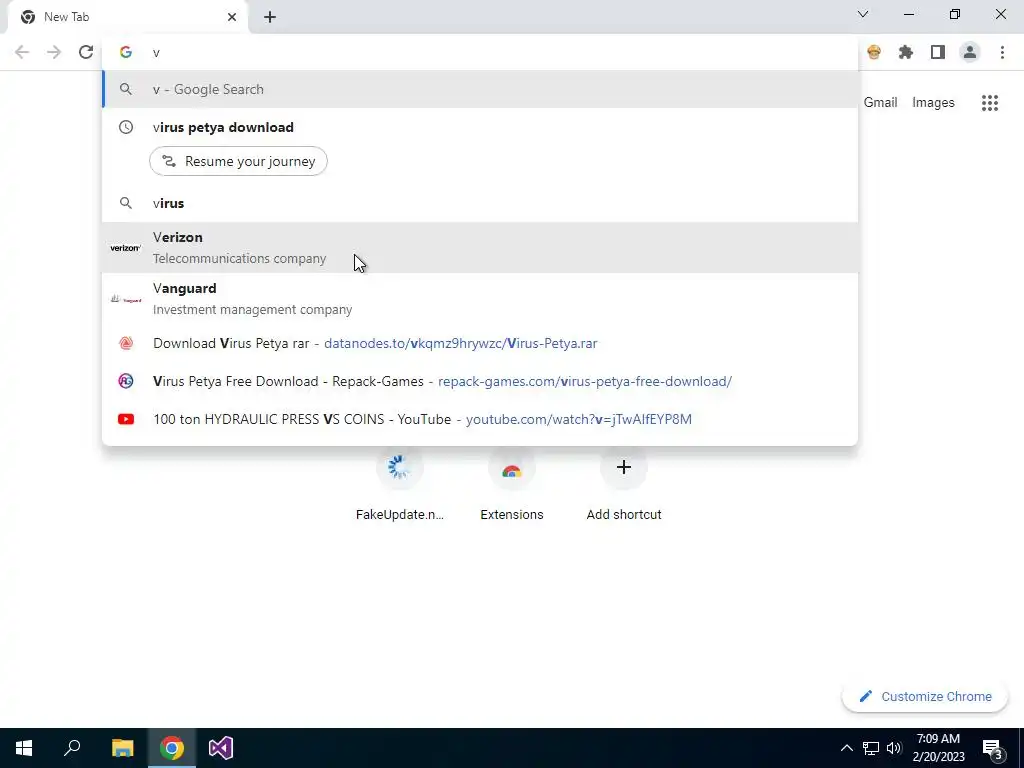This screenshot has width=1024, height=768.
Task: Open Chrome's three-dot menu
Action: [1002, 52]
